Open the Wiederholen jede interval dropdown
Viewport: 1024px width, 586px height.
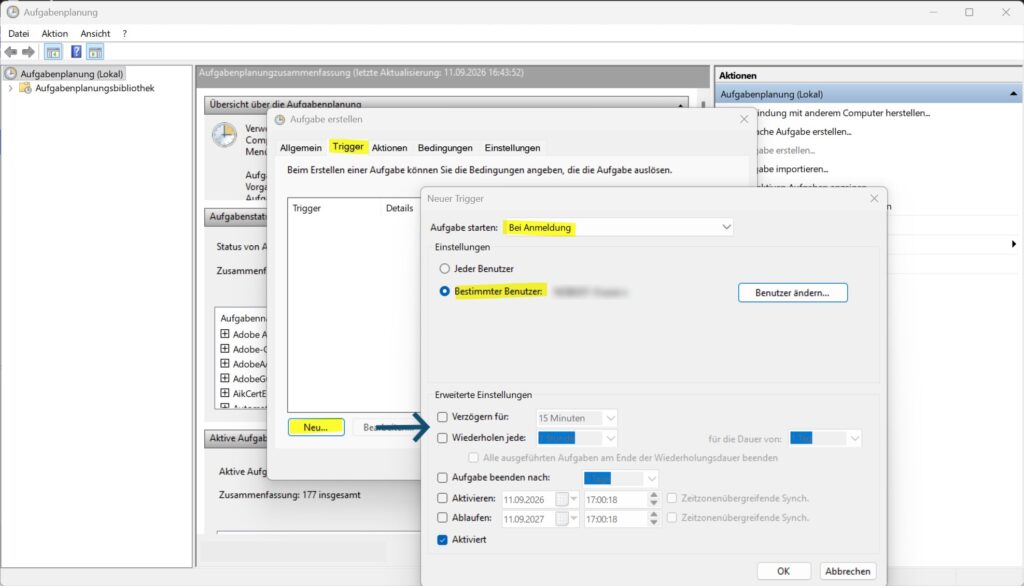pos(577,438)
